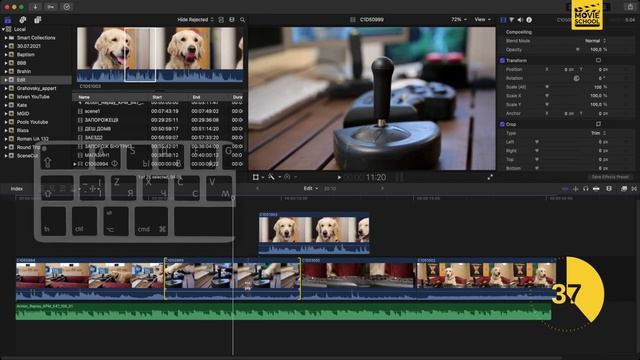Go back in timeline history
Image resolution: width=640 pixels, height=360 pixels.
[x=257, y=189]
